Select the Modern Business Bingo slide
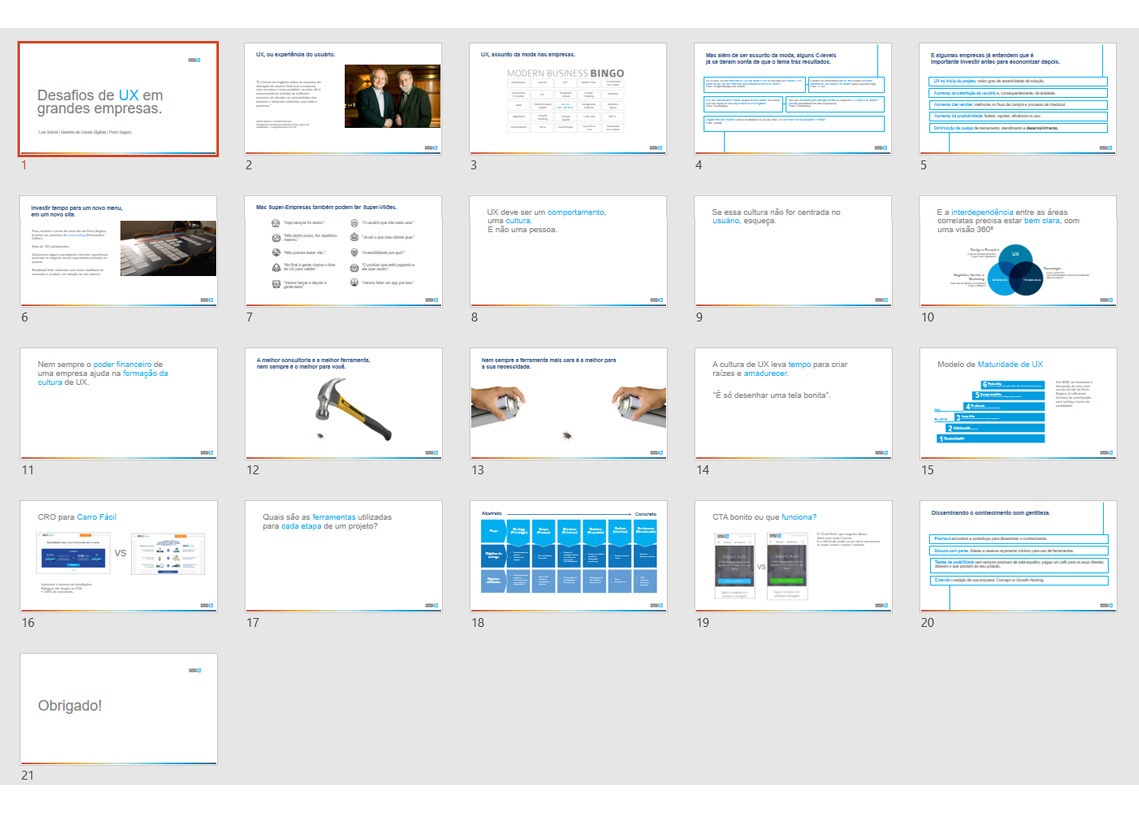 point(569,99)
